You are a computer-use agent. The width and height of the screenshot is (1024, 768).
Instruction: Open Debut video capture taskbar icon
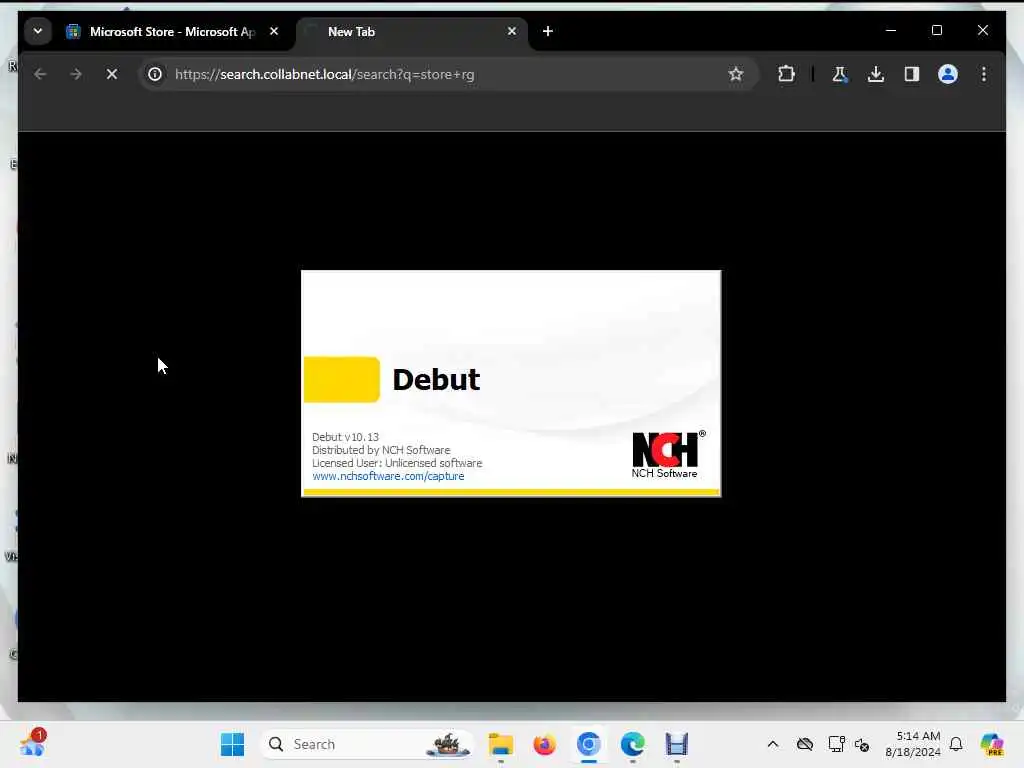click(677, 744)
